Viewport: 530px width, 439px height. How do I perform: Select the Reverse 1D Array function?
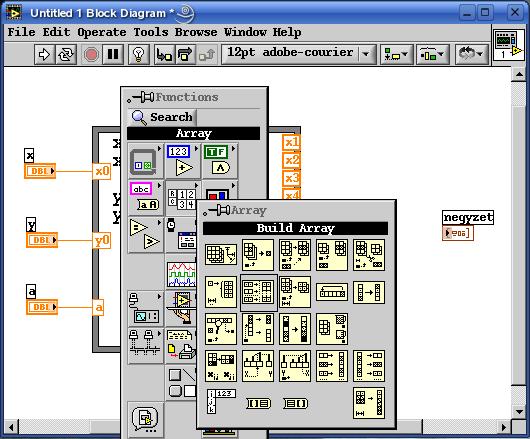(369, 292)
